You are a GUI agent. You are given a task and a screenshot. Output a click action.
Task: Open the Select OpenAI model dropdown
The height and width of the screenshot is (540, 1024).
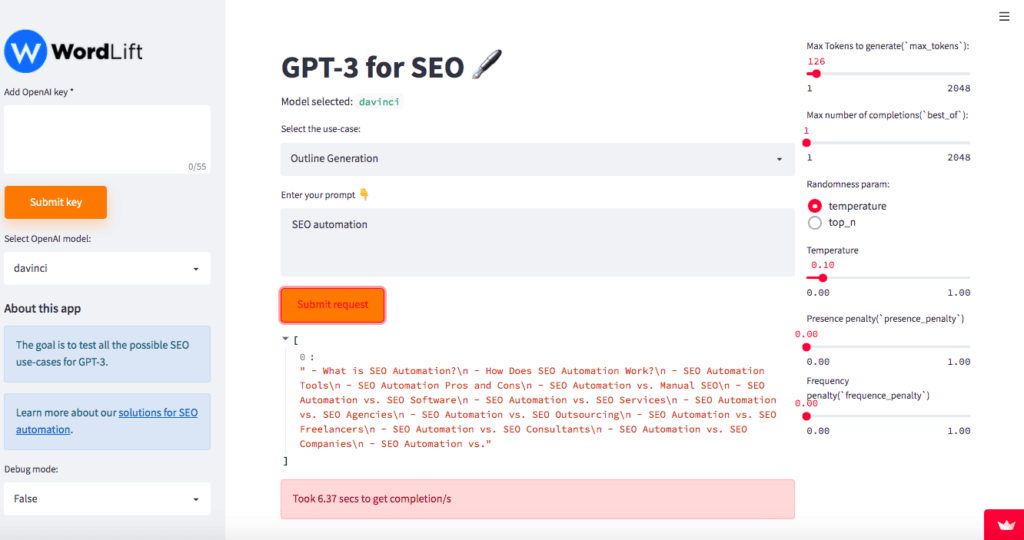tap(107, 268)
